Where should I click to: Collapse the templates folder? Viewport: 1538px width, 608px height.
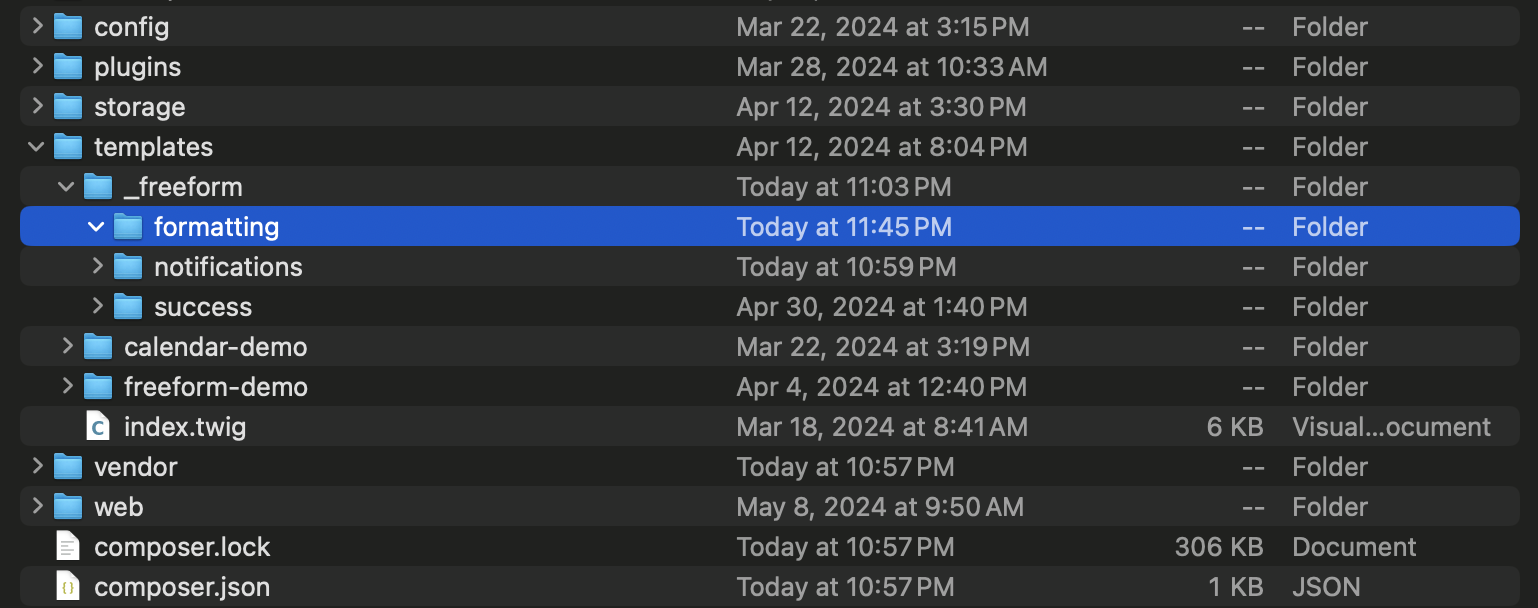tap(37, 147)
